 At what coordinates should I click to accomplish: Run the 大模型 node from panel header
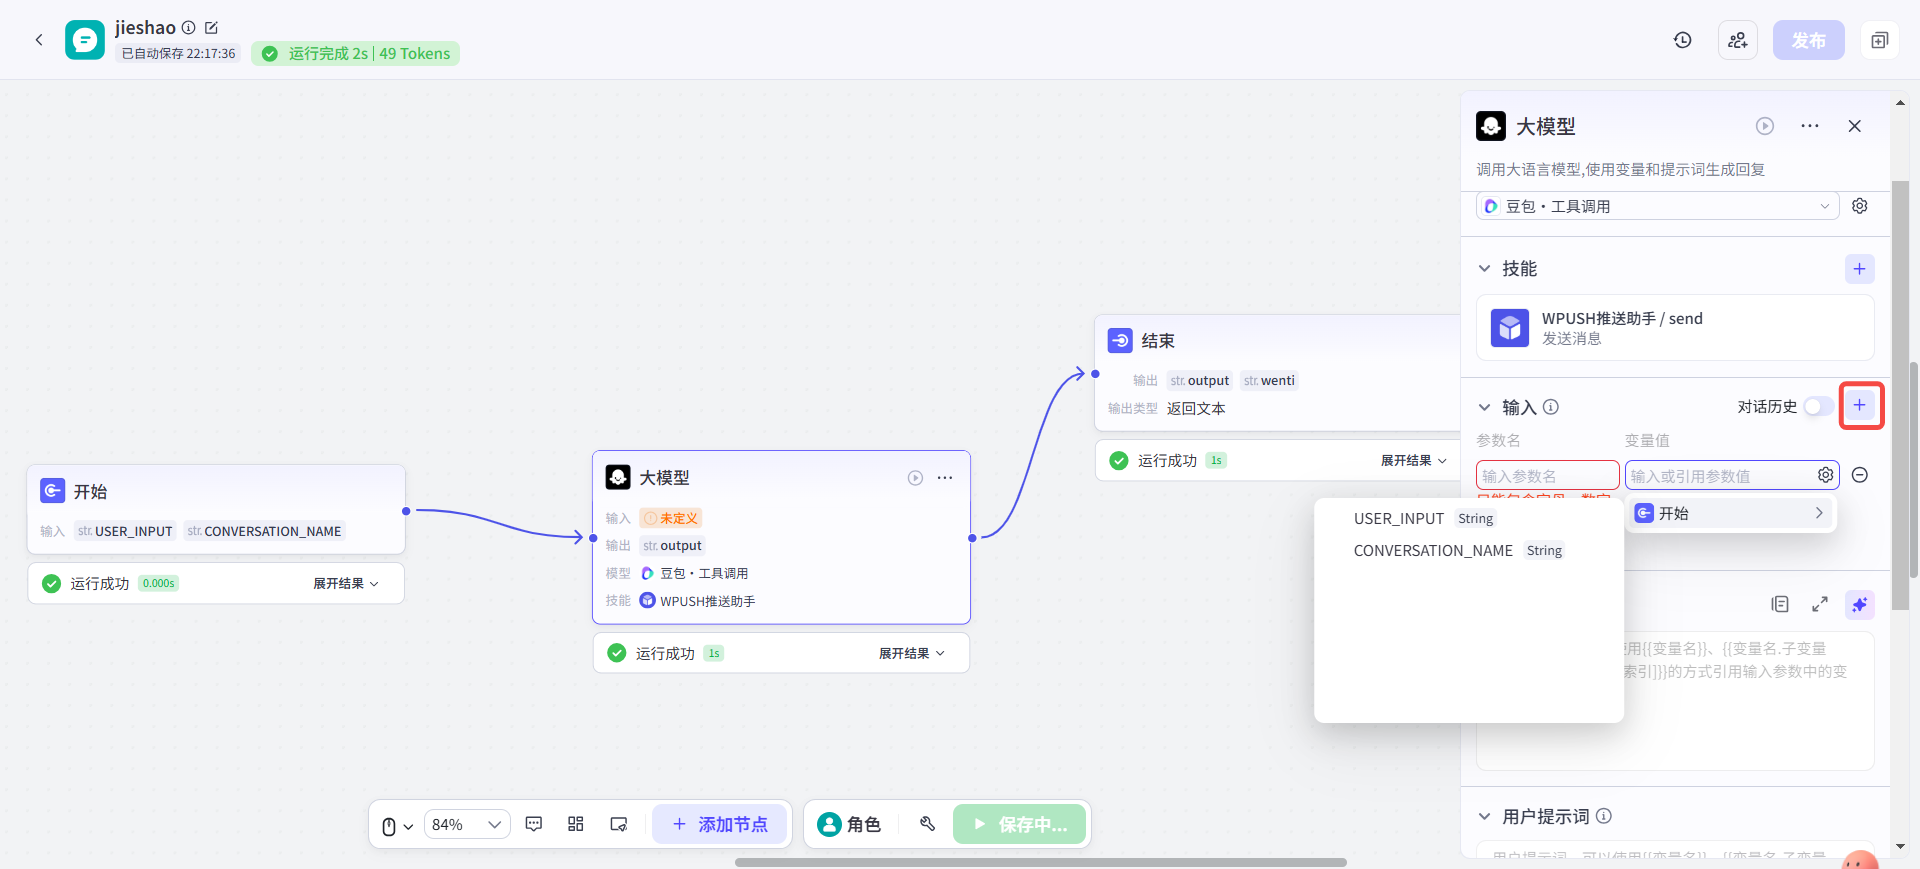1765,126
